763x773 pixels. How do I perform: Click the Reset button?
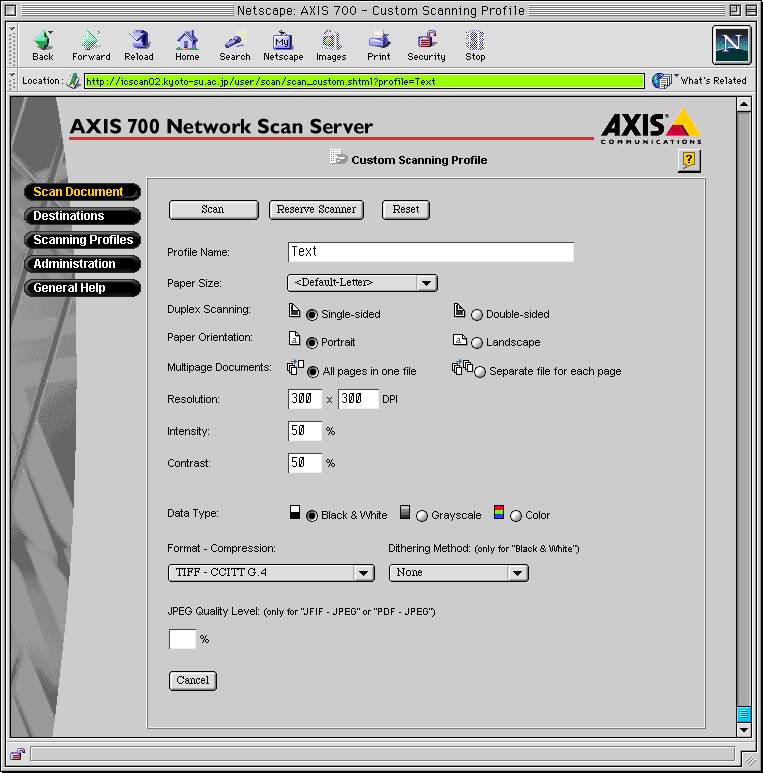pos(406,210)
